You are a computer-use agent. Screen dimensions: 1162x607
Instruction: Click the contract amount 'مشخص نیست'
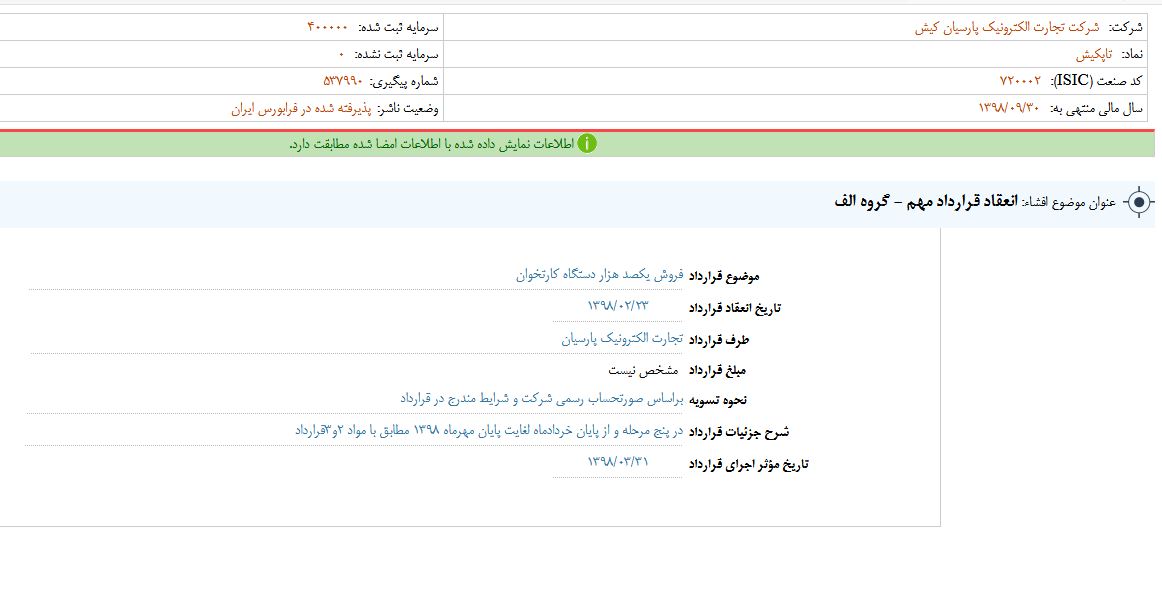point(644,370)
